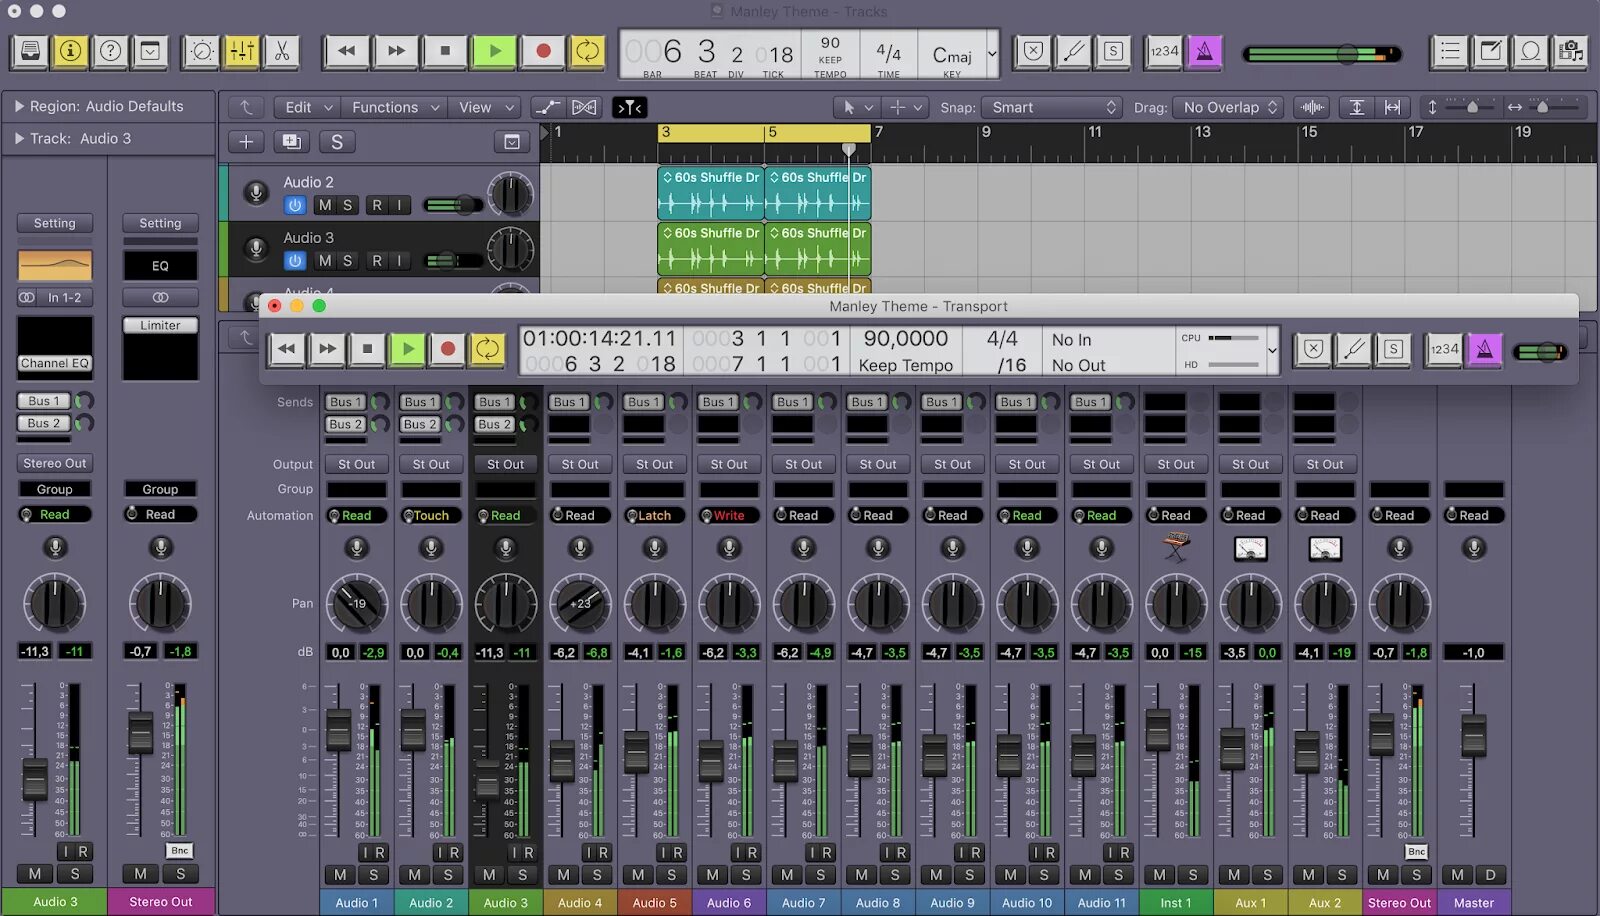Select the green 60s Shuffle Dr region at bar 3
This screenshot has height=916, width=1600.
tap(711, 248)
